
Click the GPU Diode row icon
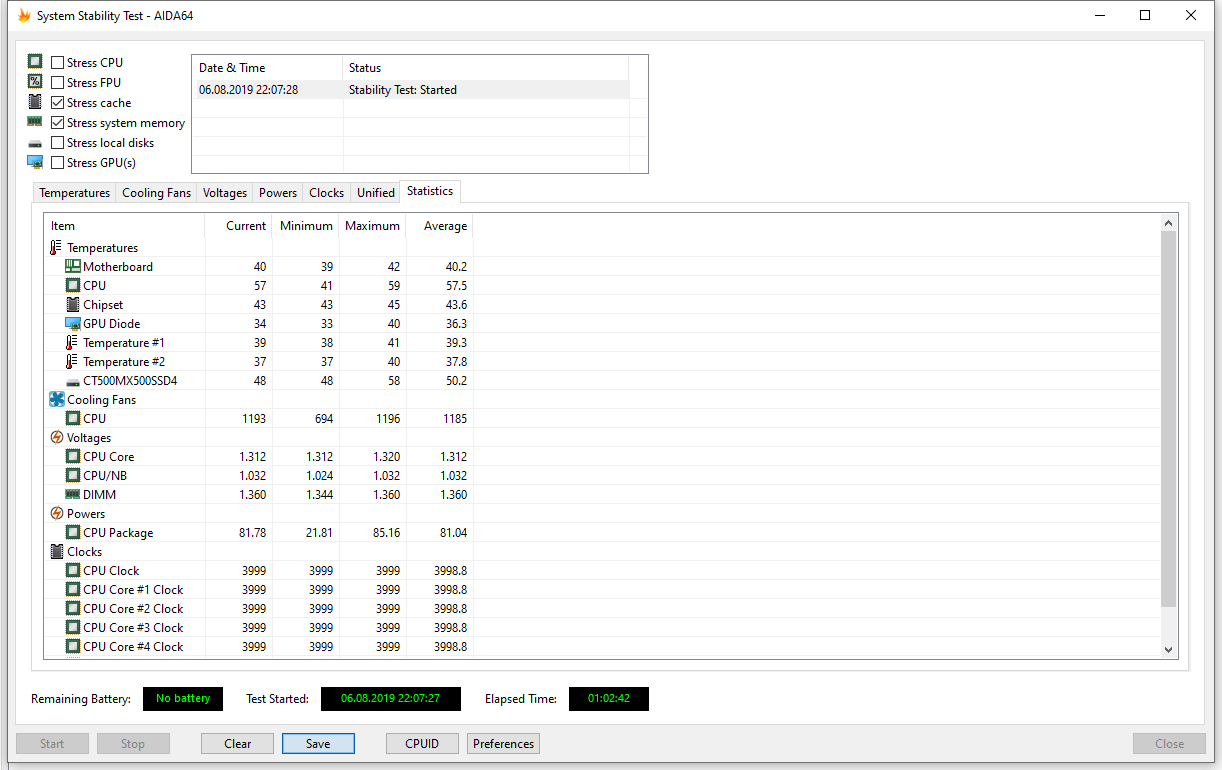coord(72,323)
